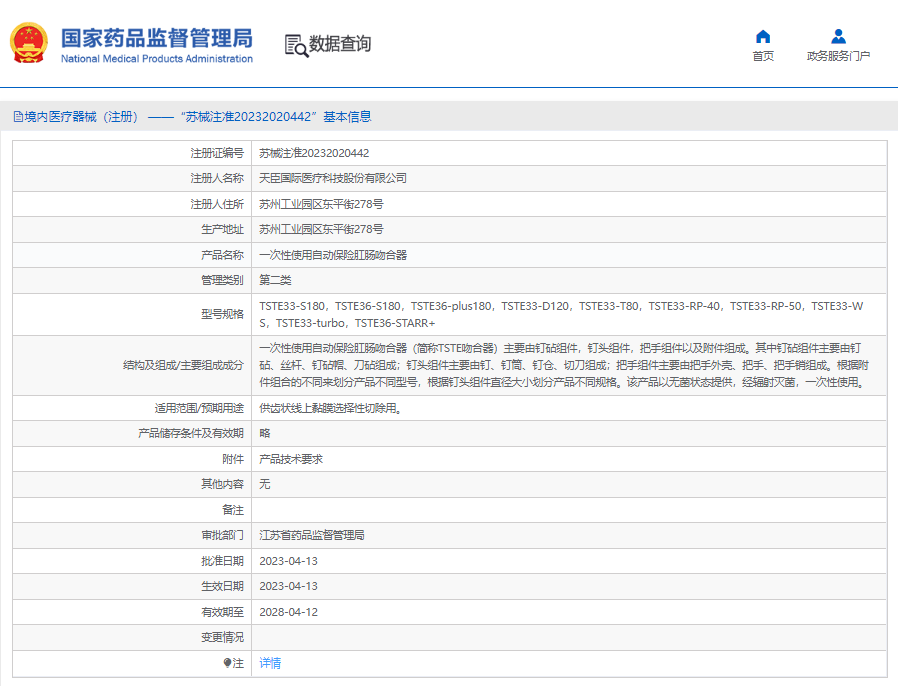Click the 适用范围/预期用途 label

click(199, 408)
